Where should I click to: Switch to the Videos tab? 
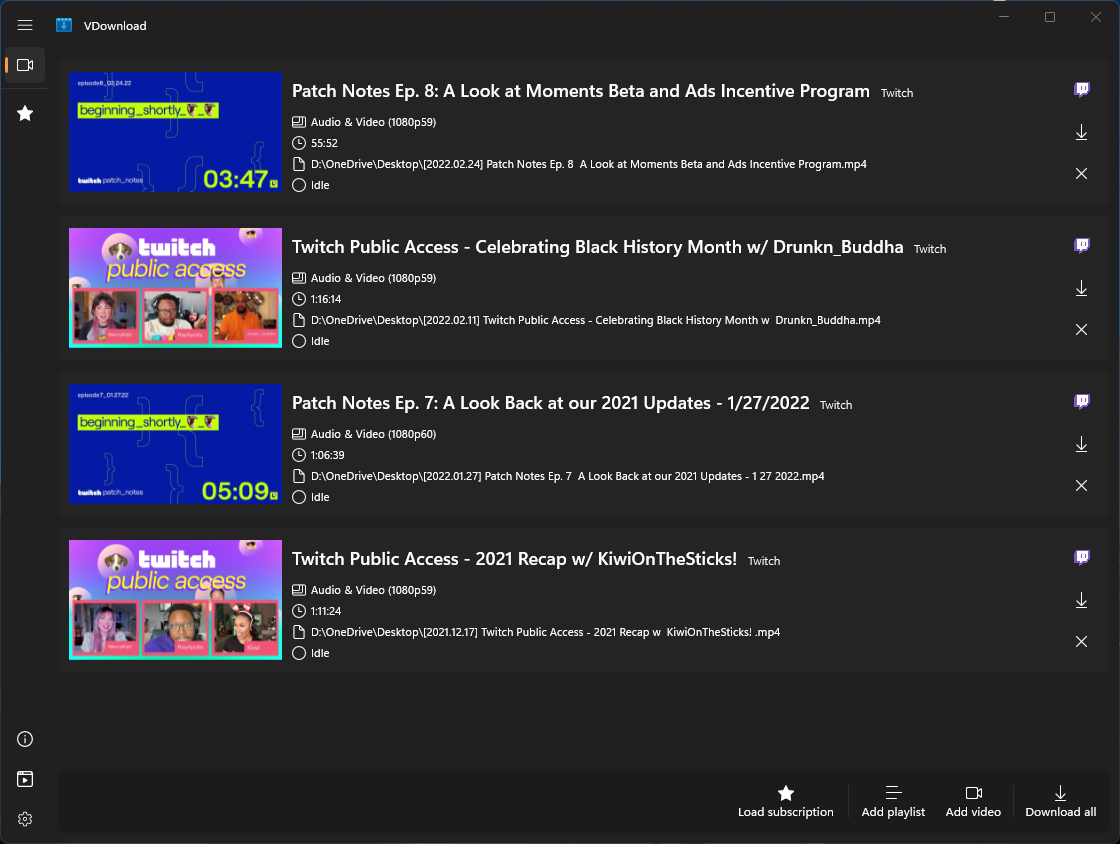point(24,64)
